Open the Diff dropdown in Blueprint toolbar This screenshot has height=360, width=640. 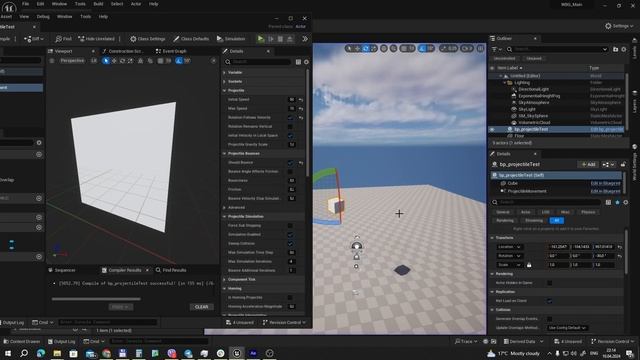pyautogui.click(x=34, y=39)
